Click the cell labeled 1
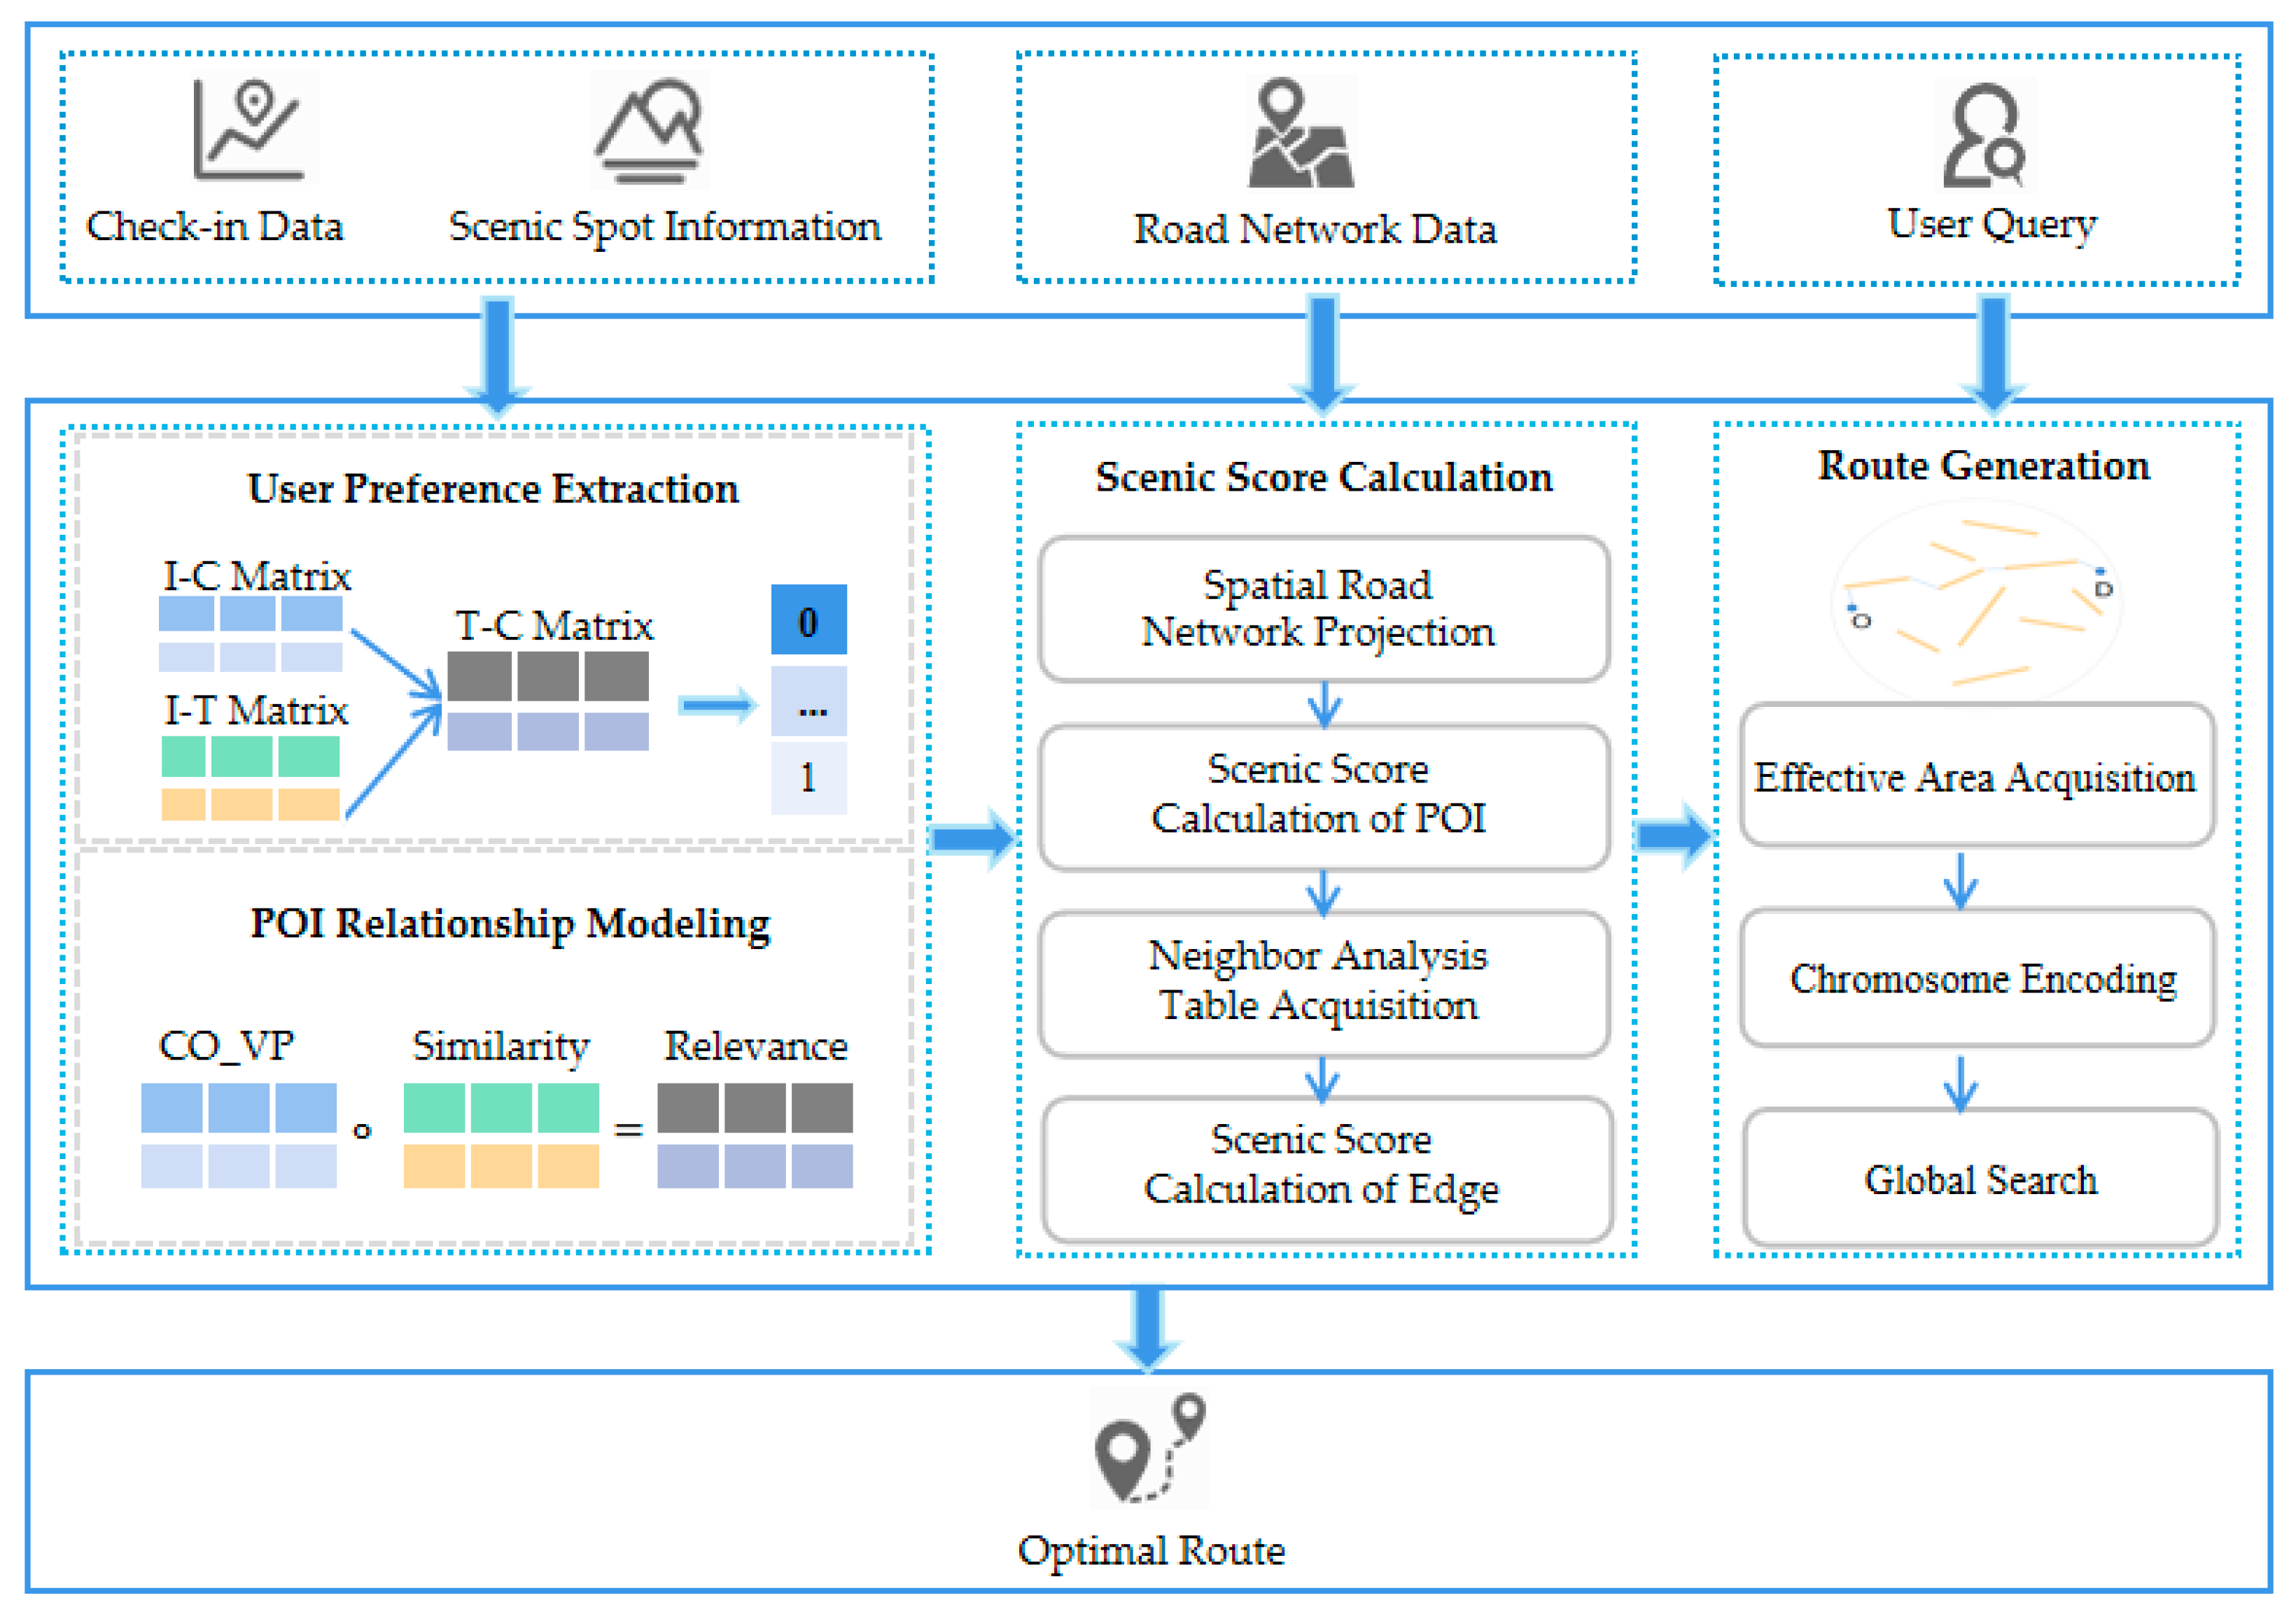 click(808, 777)
